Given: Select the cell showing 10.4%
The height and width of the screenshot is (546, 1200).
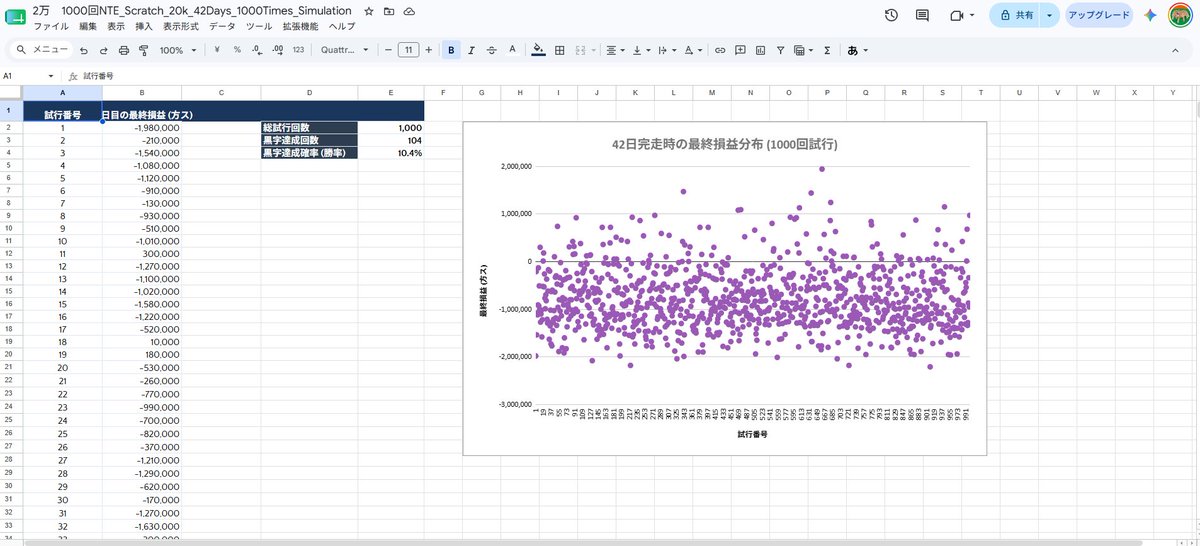Looking at the screenshot, I should pos(390,153).
